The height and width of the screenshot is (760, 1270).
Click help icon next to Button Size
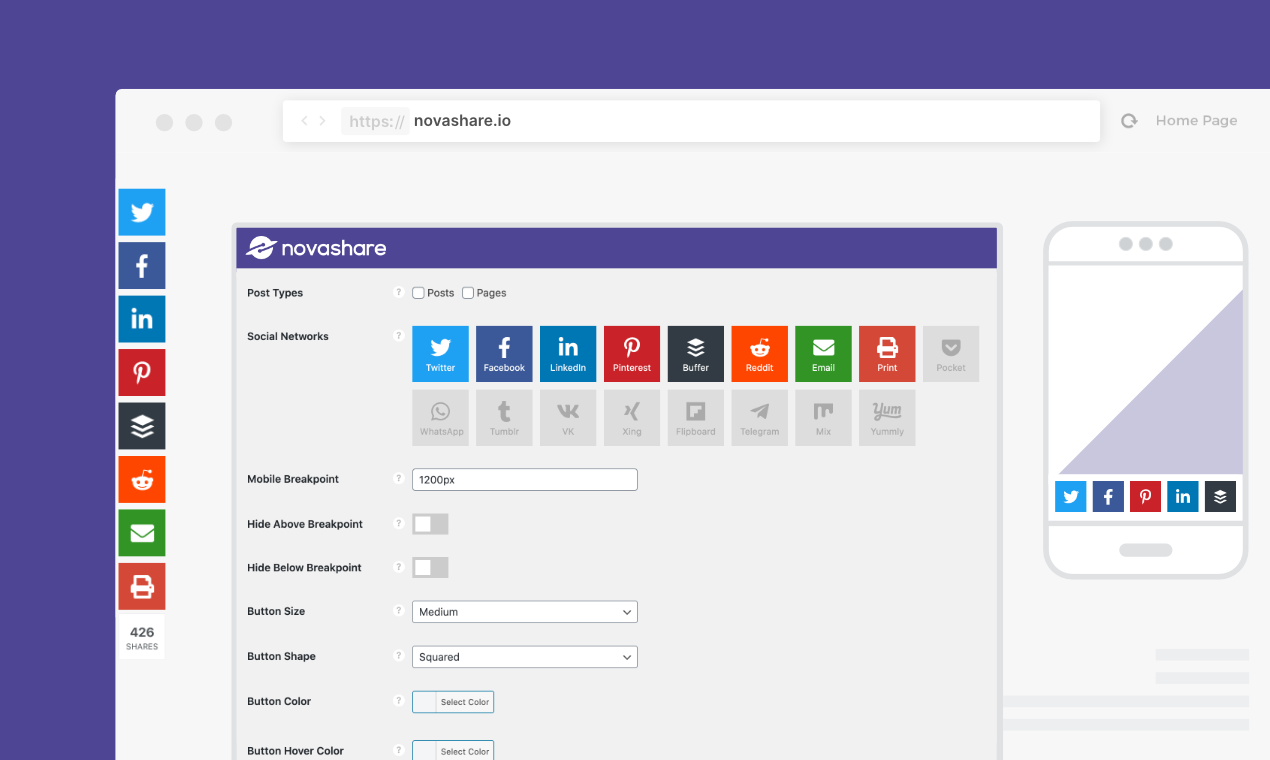pos(398,611)
